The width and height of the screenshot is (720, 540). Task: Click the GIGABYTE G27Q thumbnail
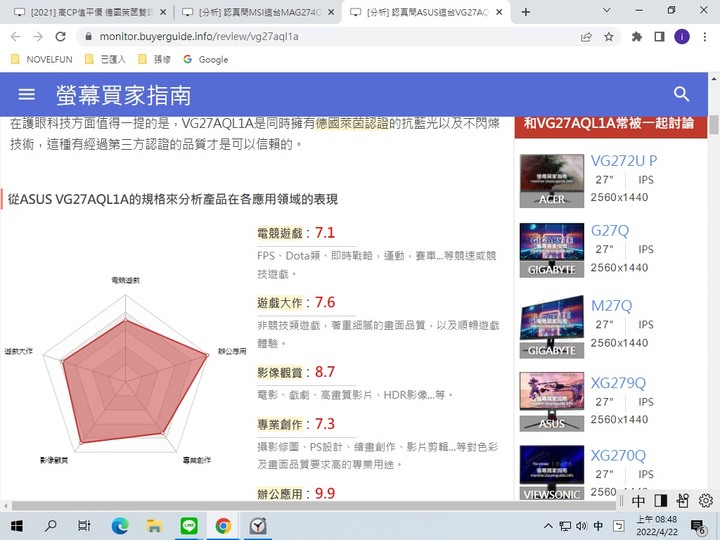point(551,250)
